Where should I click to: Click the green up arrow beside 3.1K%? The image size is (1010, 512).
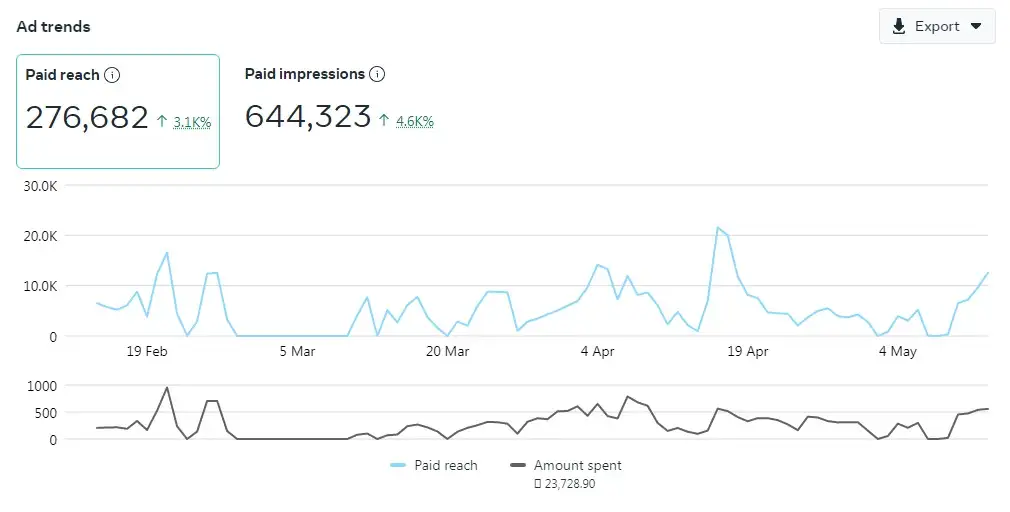pyautogui.click(x=163, y=121)
